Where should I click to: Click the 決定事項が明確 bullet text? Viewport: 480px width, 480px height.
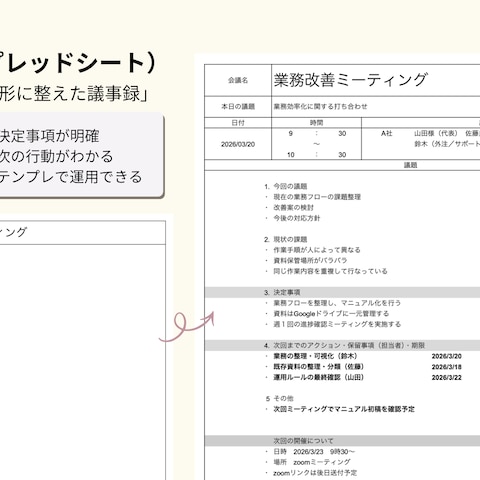49,136
